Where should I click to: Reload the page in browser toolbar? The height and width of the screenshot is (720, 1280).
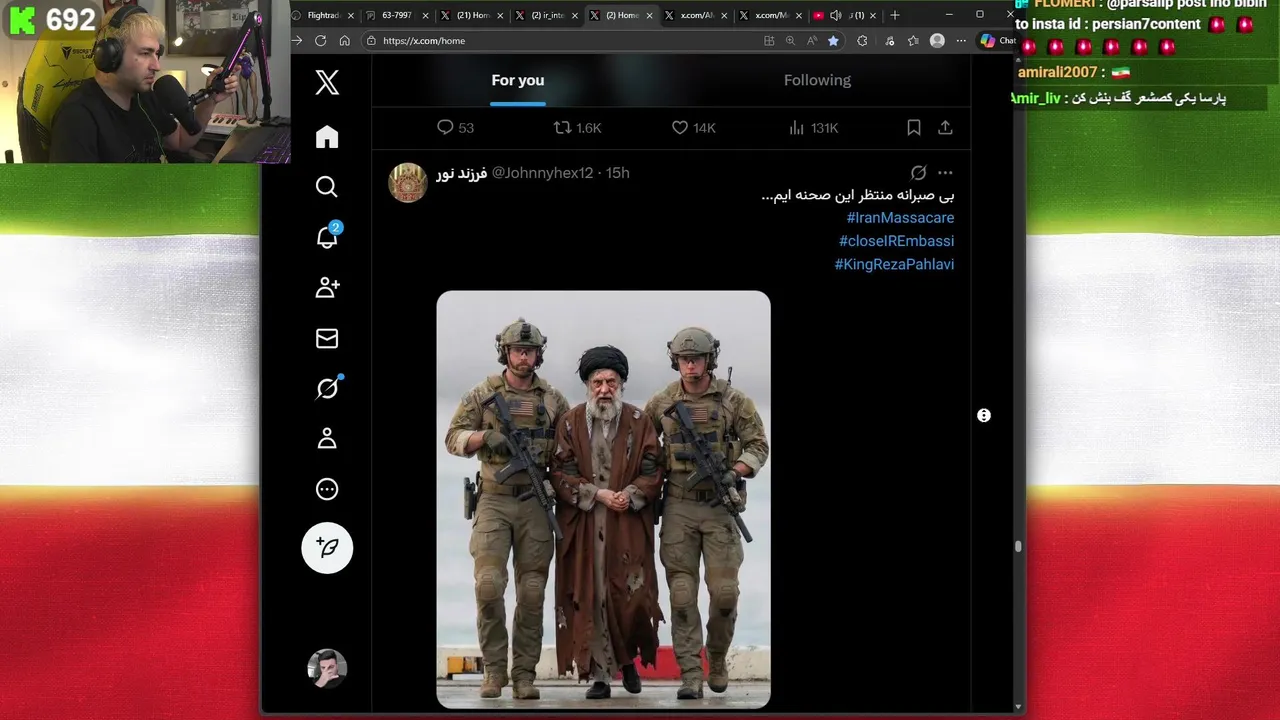[x=320, y=41]
